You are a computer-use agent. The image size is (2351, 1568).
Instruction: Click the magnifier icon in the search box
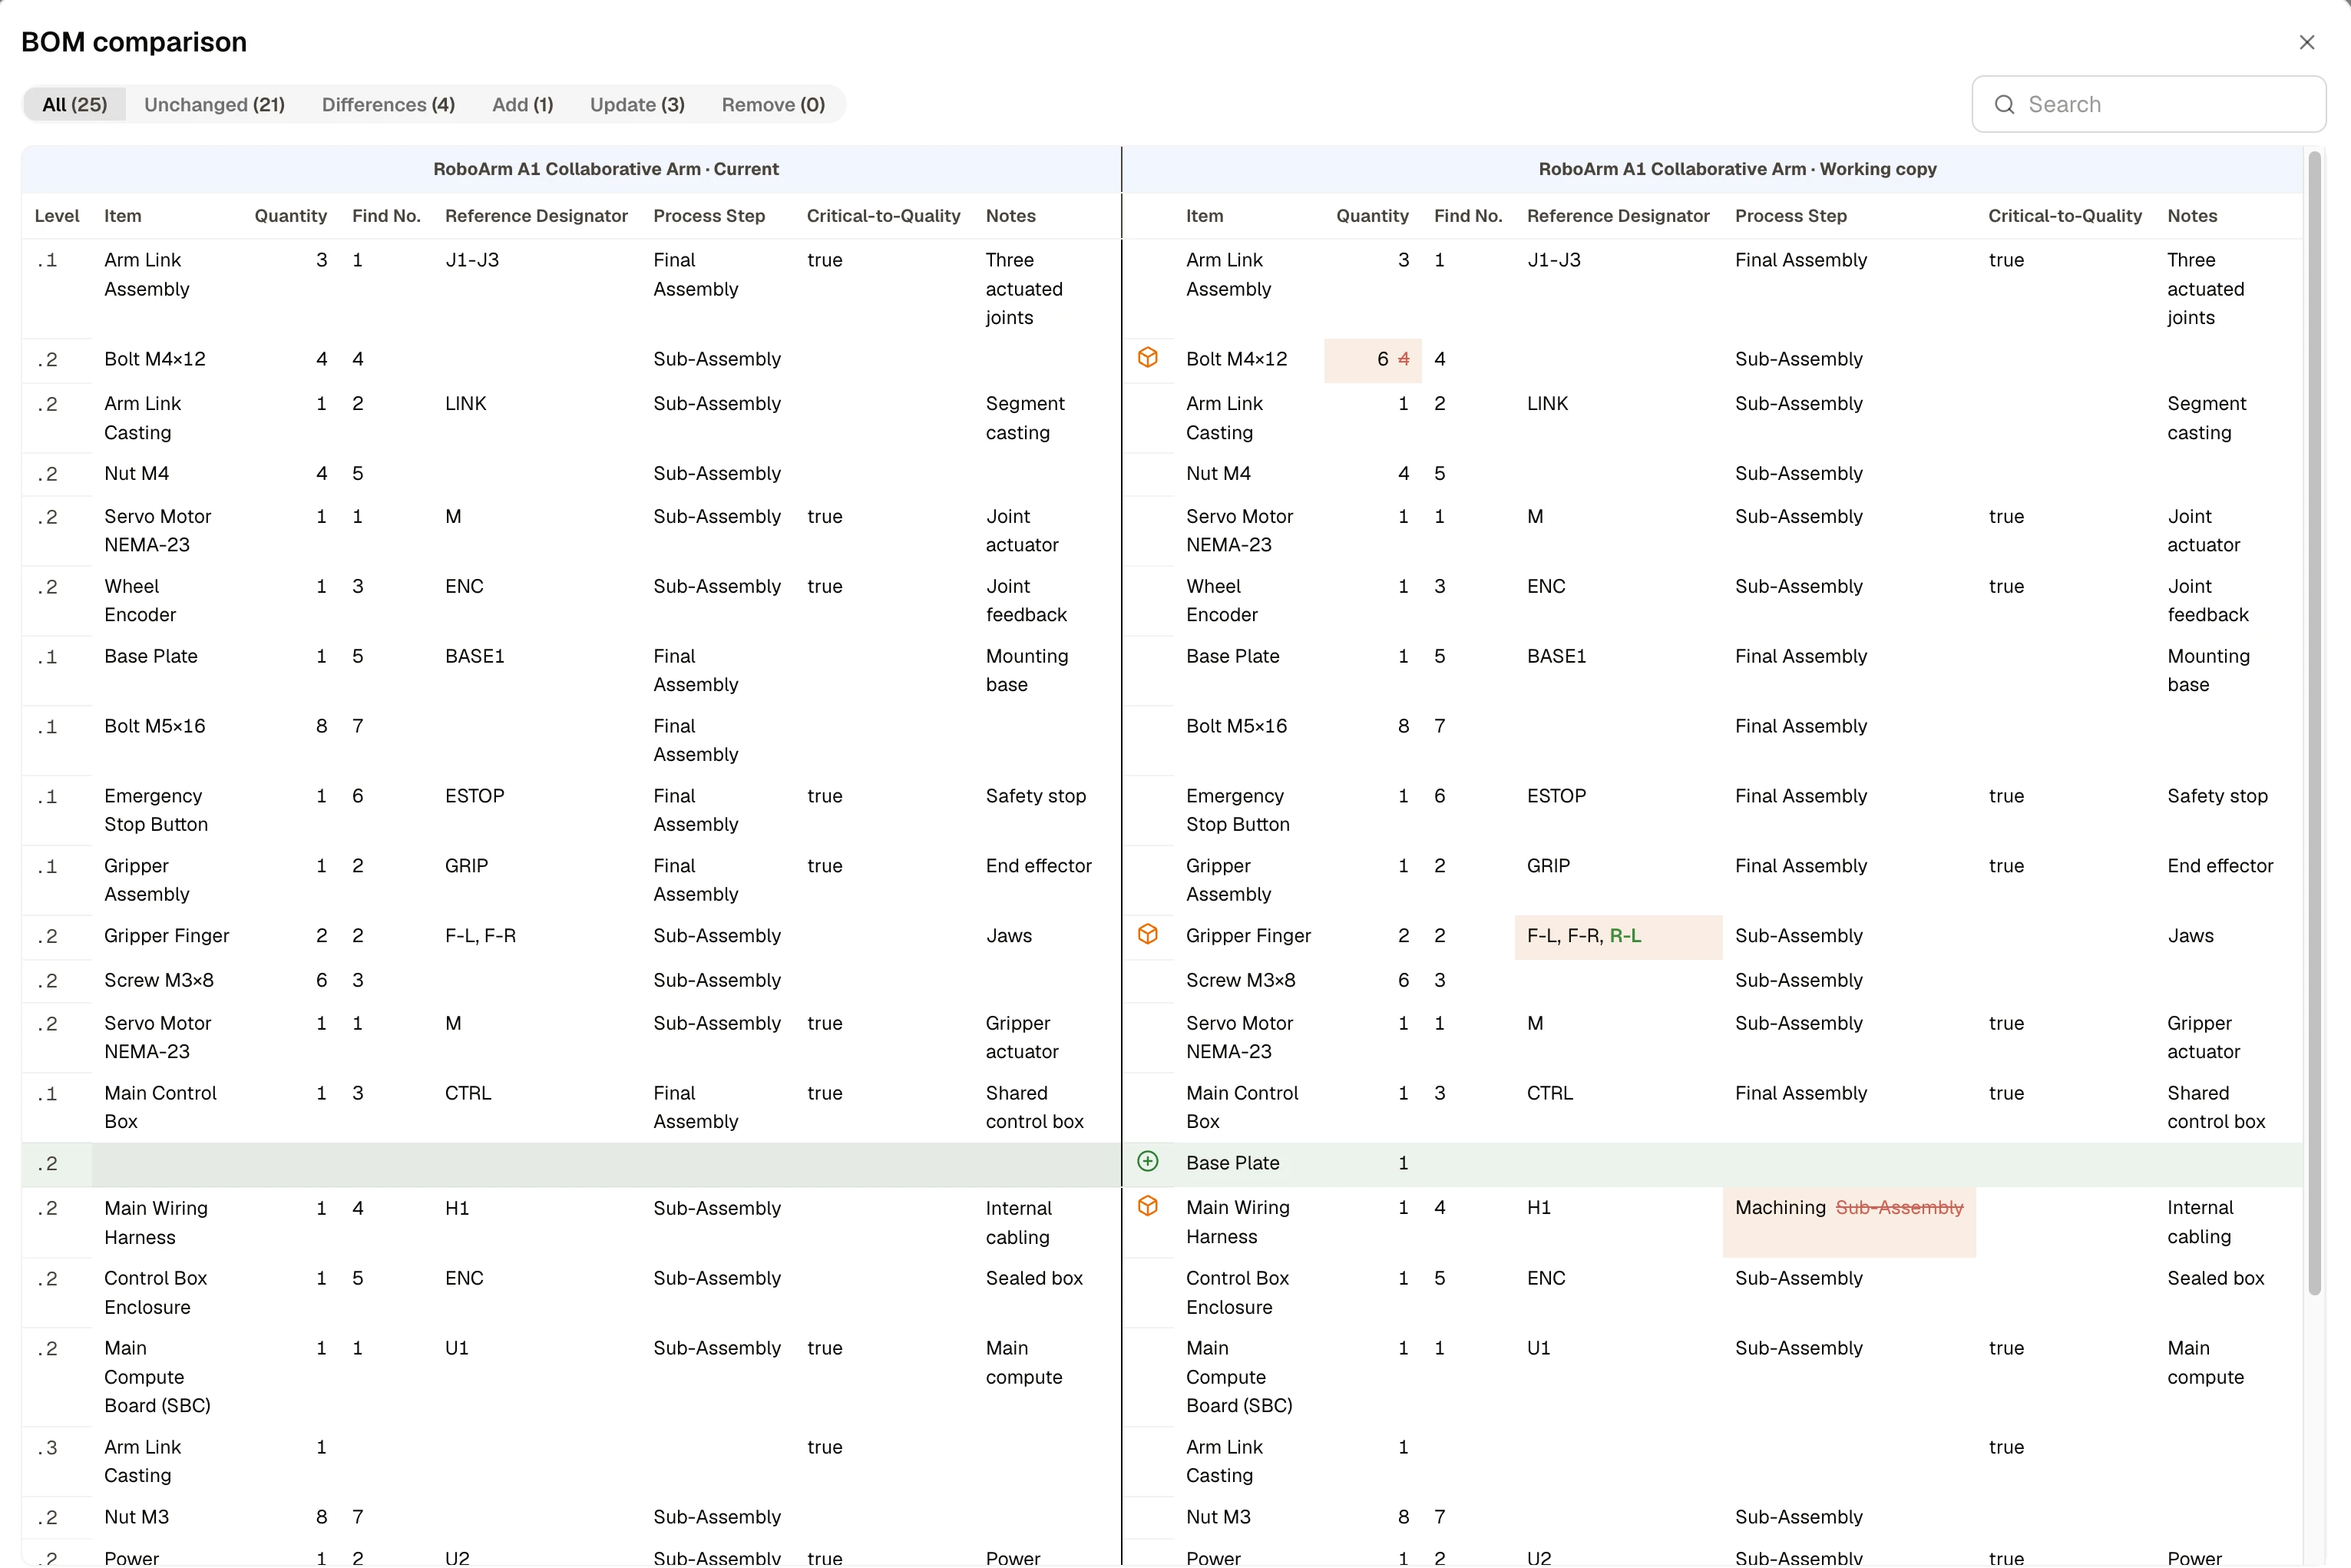pyautogui.click(x=2004, y=105)
